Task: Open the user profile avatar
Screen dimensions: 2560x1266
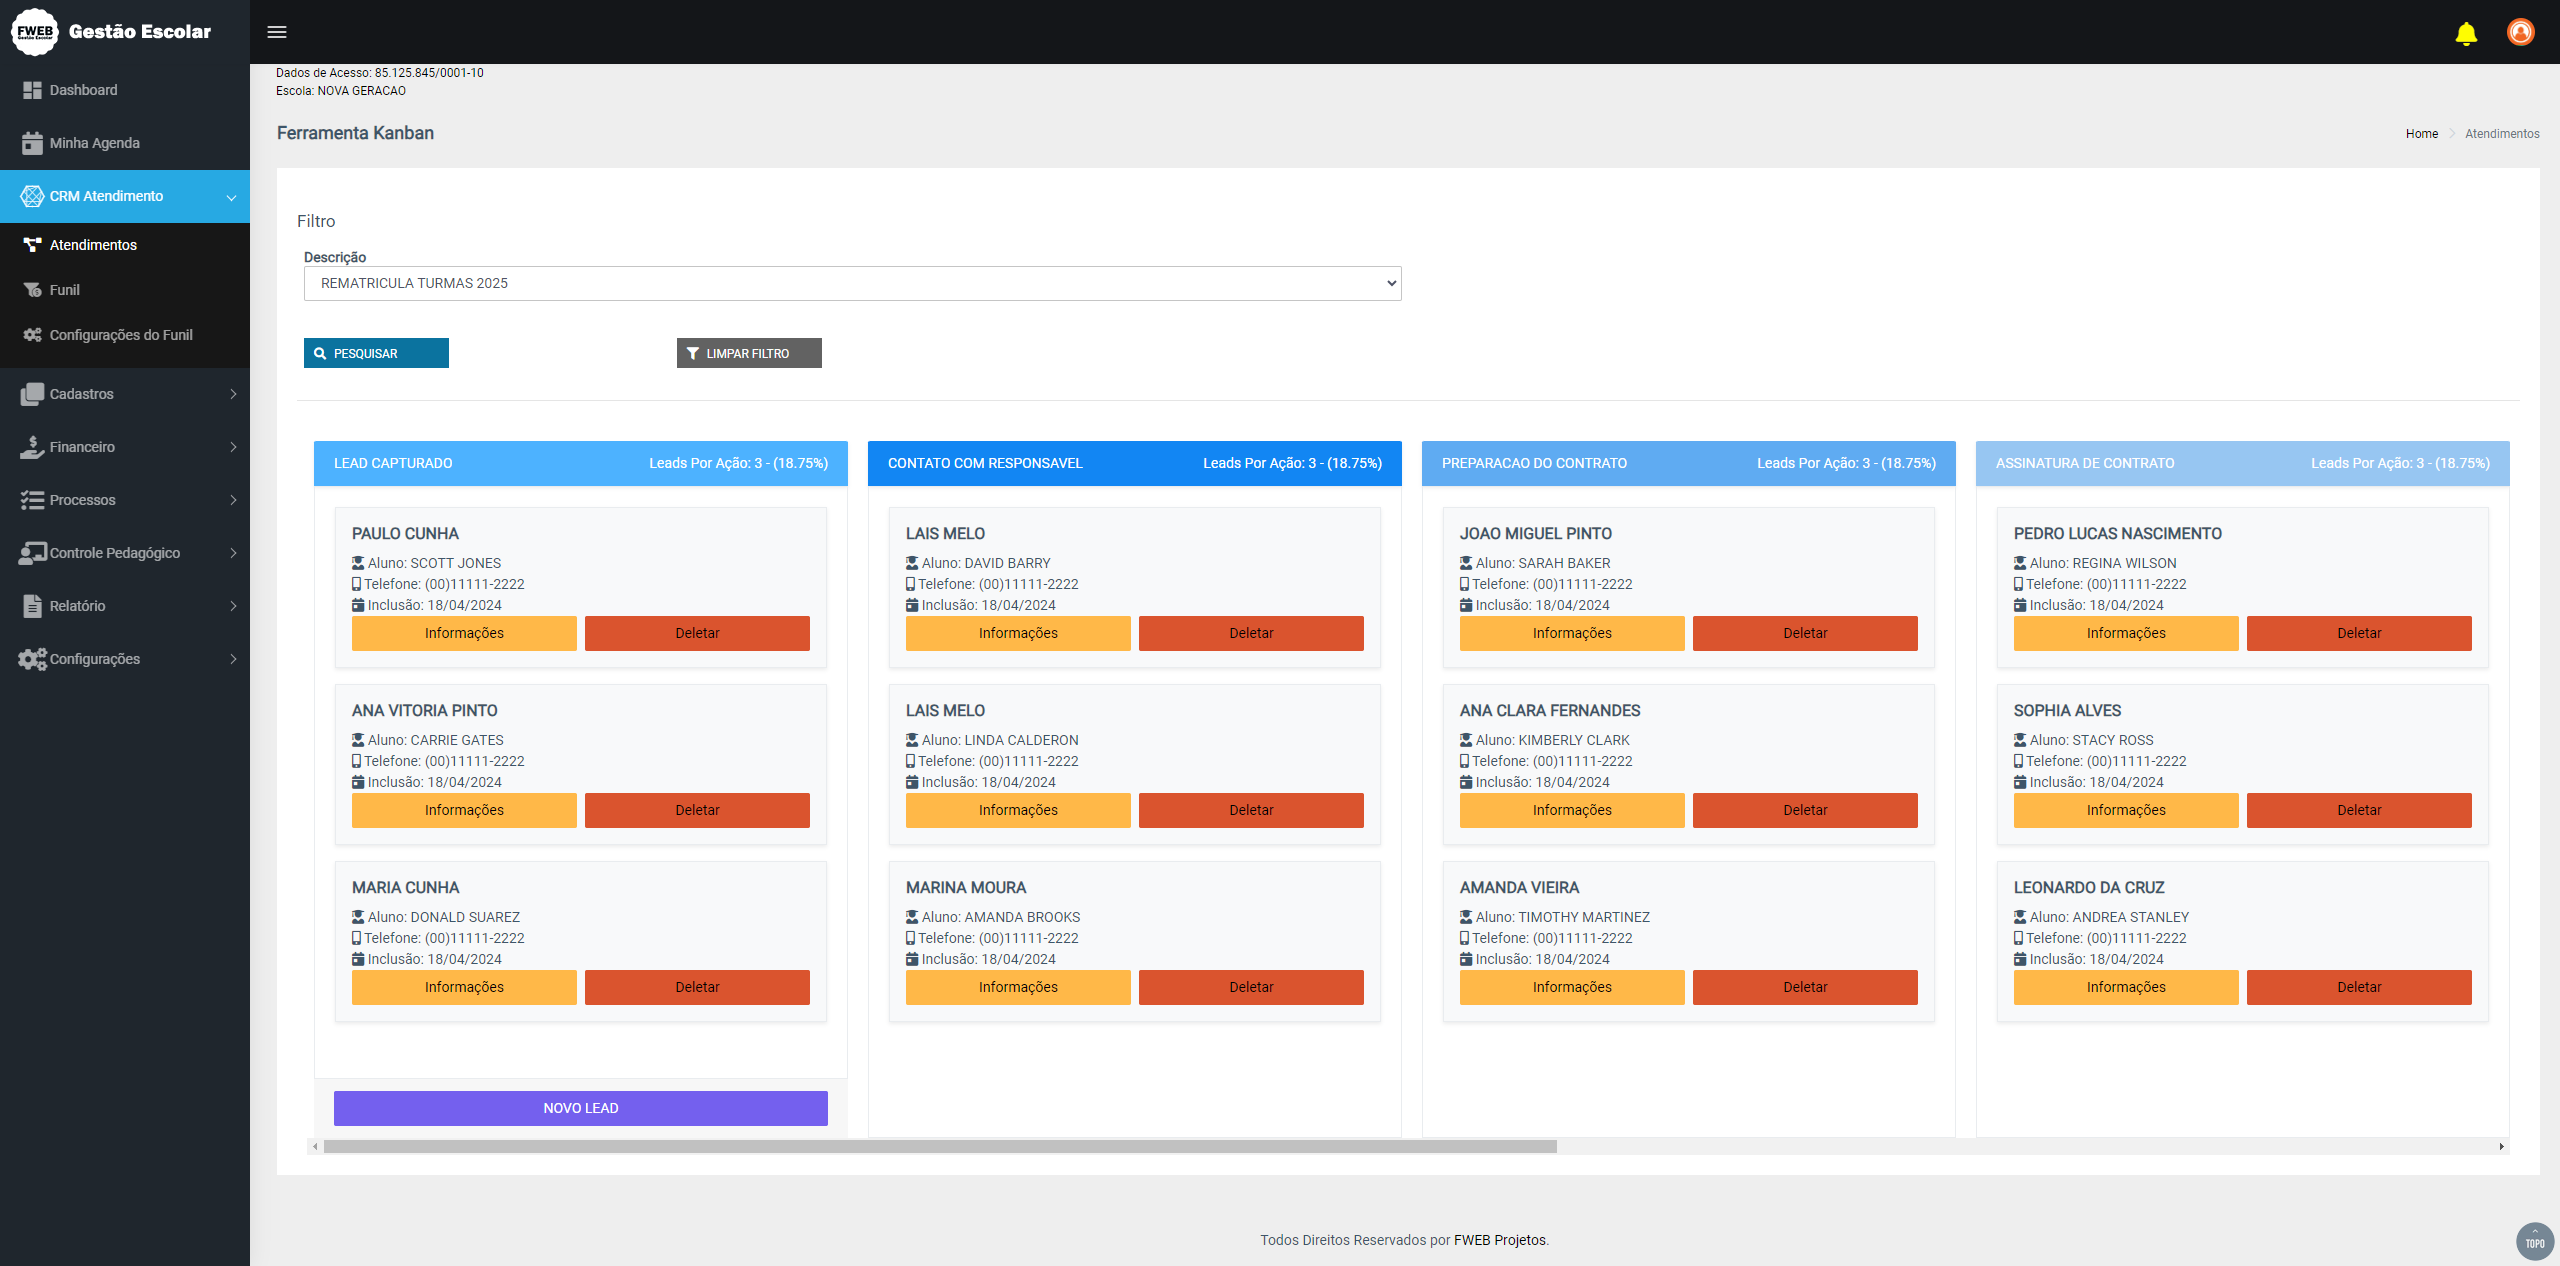Action: tap(2520, 32)
